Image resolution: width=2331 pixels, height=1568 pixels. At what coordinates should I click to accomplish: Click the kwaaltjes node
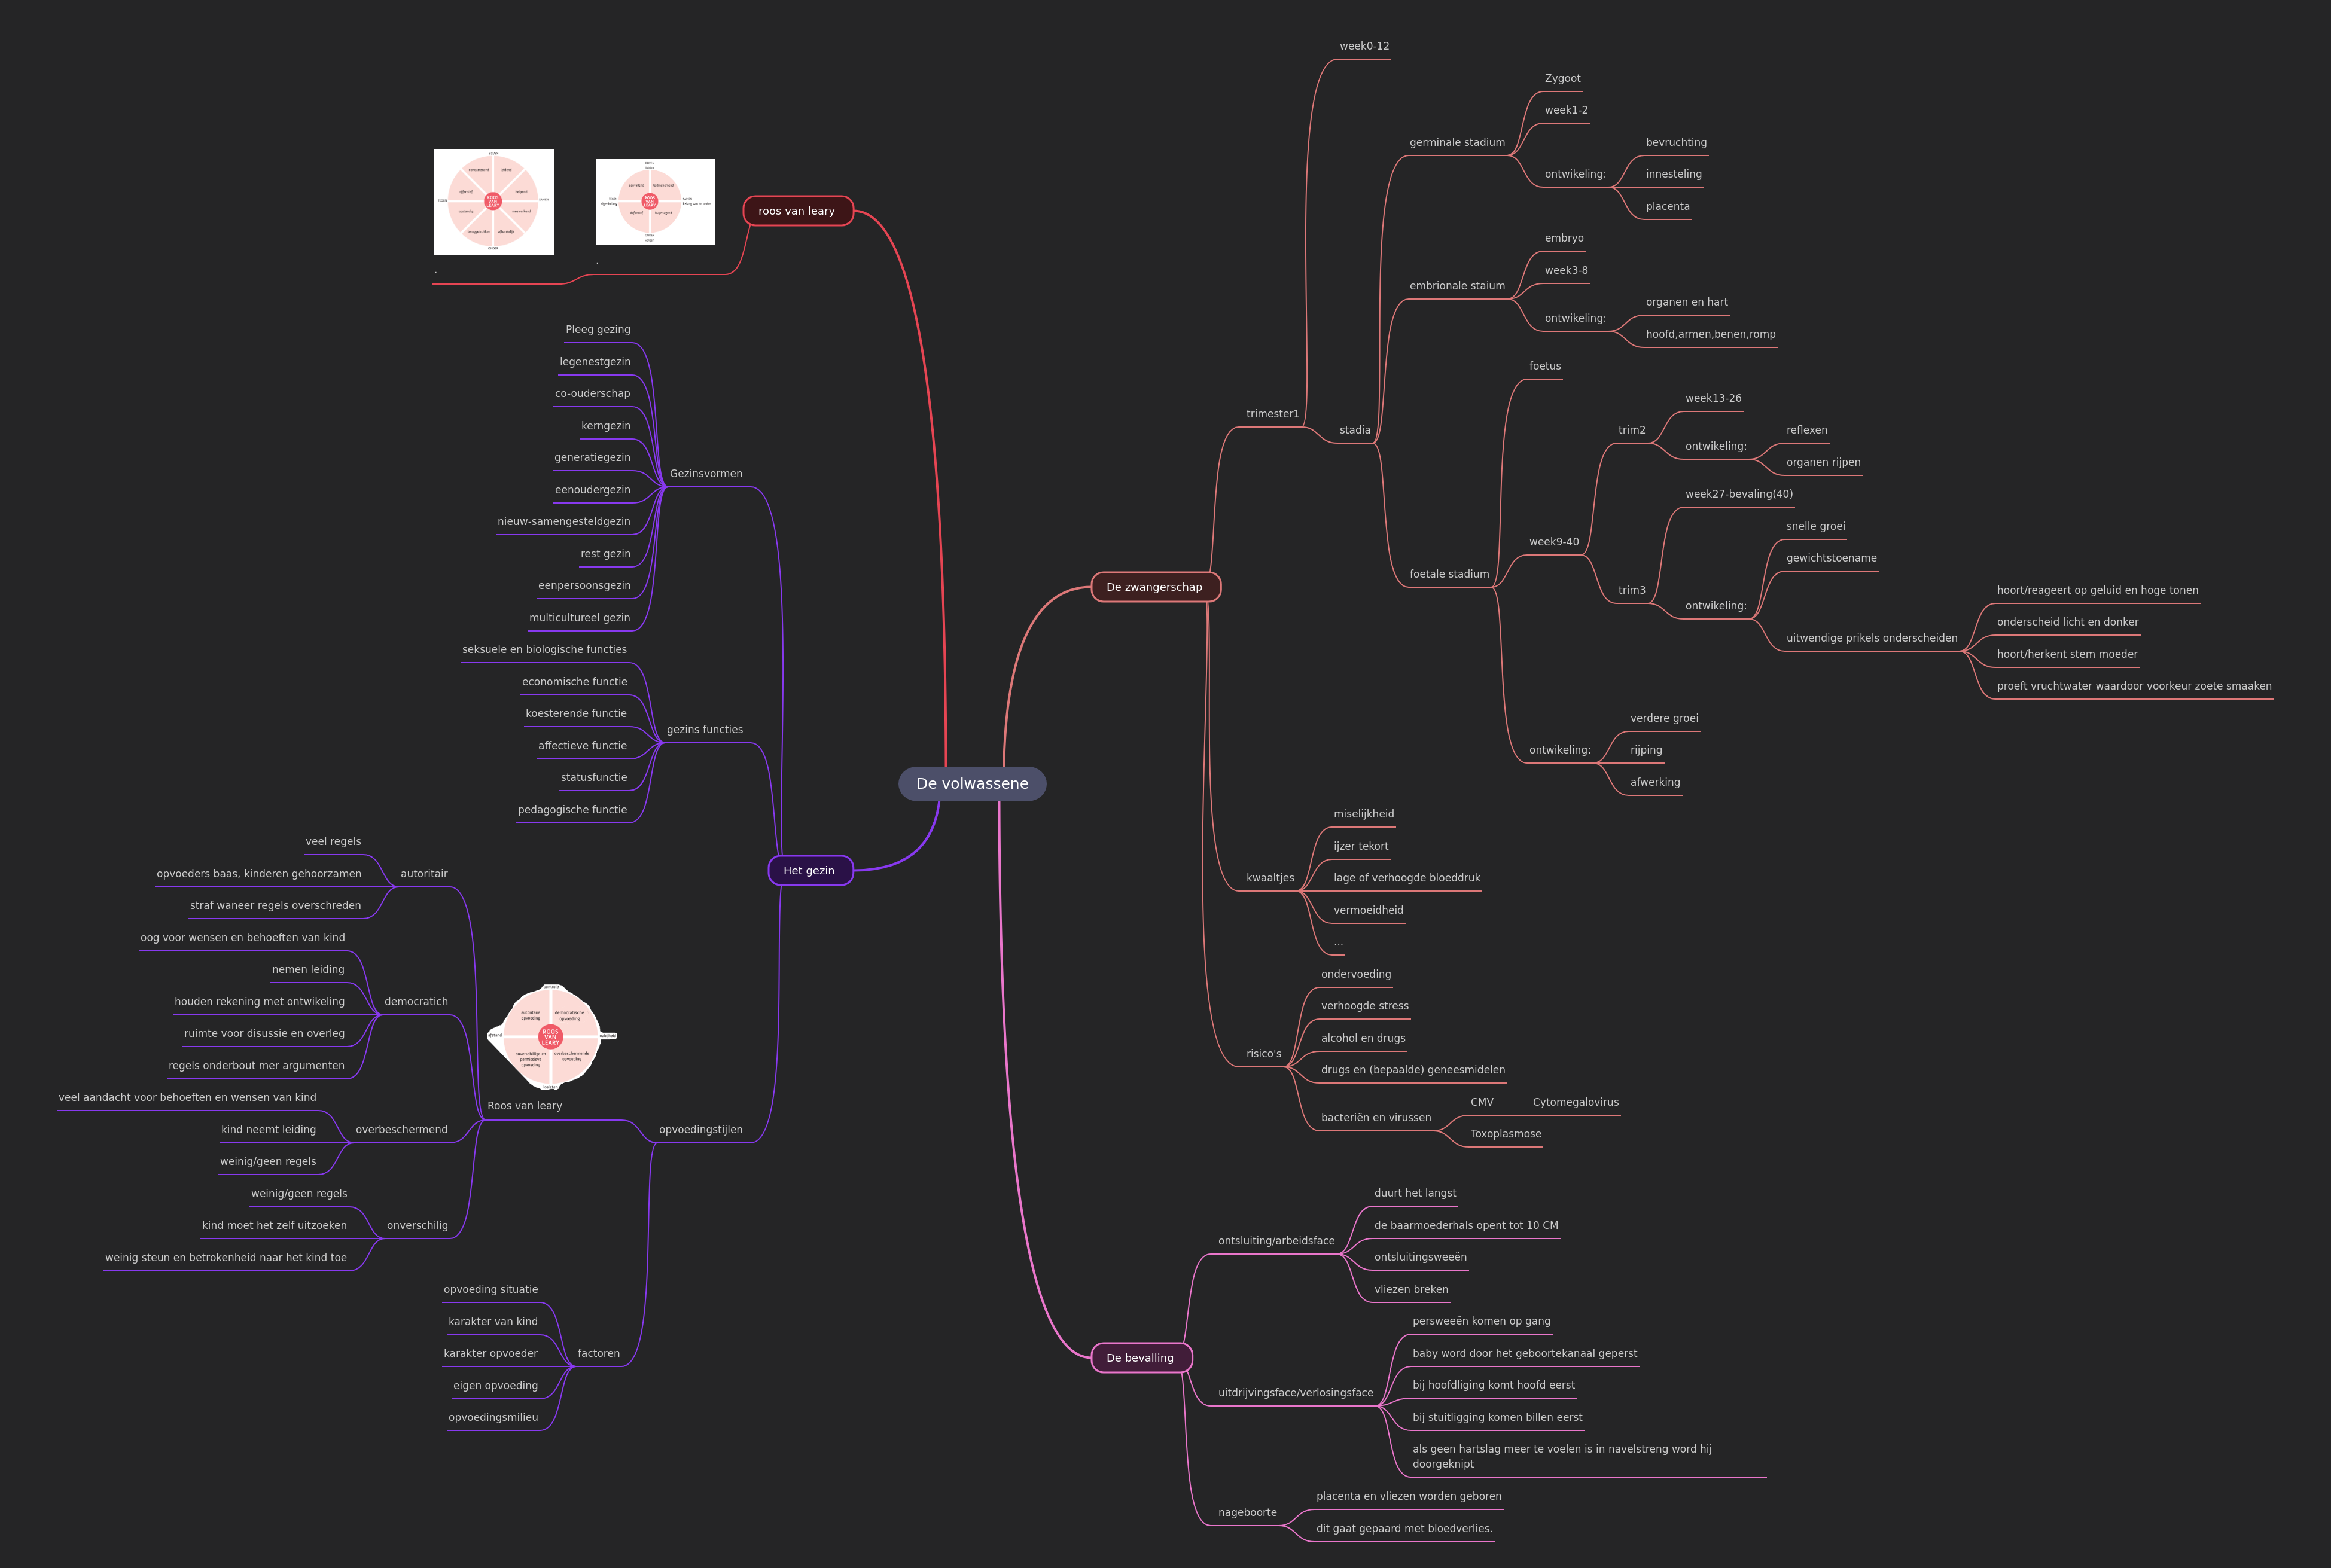pyautogui.click(x=1270, y=878)
